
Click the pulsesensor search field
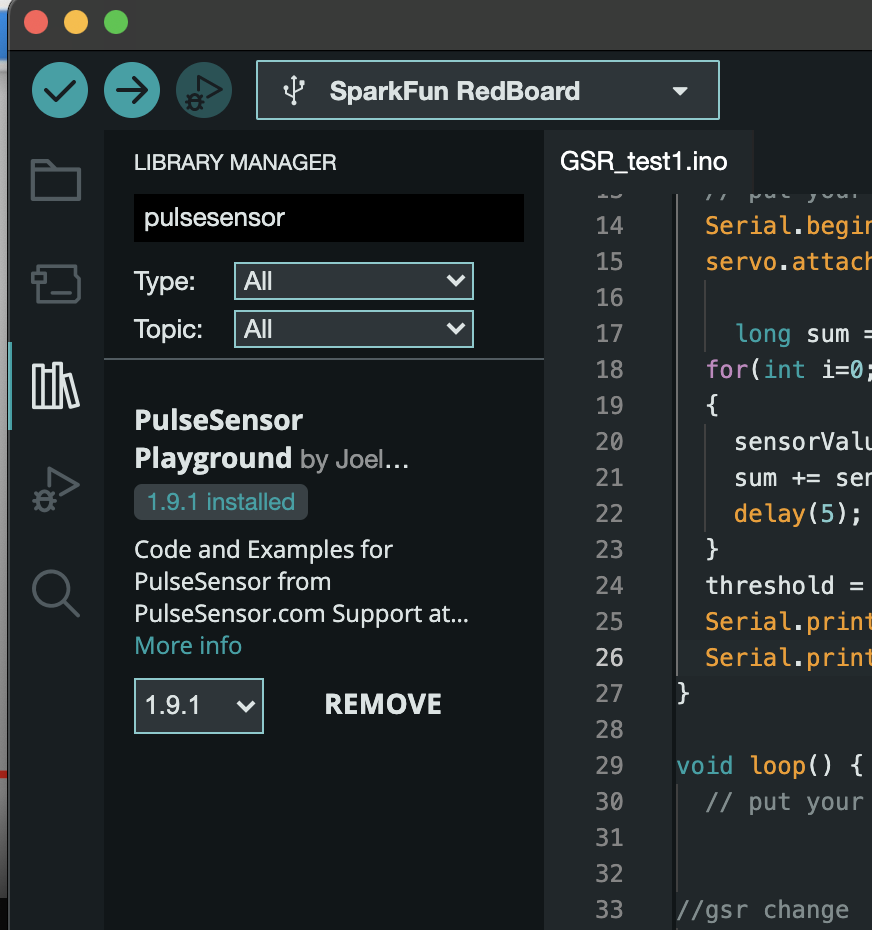click(329, 218)
